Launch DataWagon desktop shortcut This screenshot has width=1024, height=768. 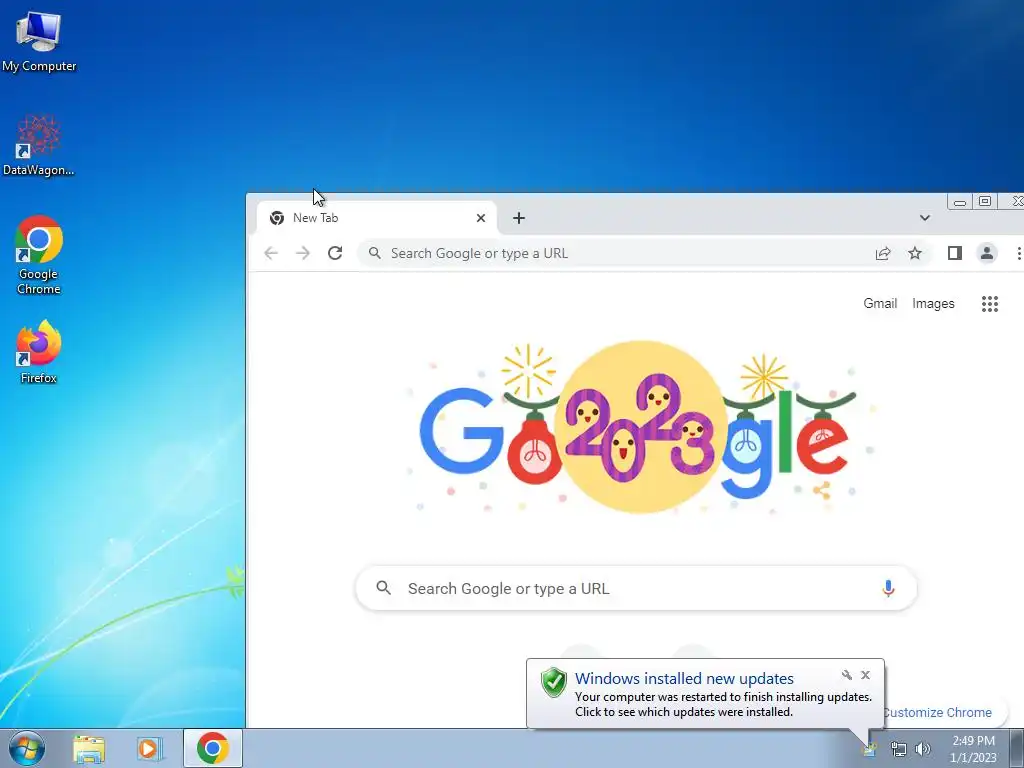[x=39, y=145]
